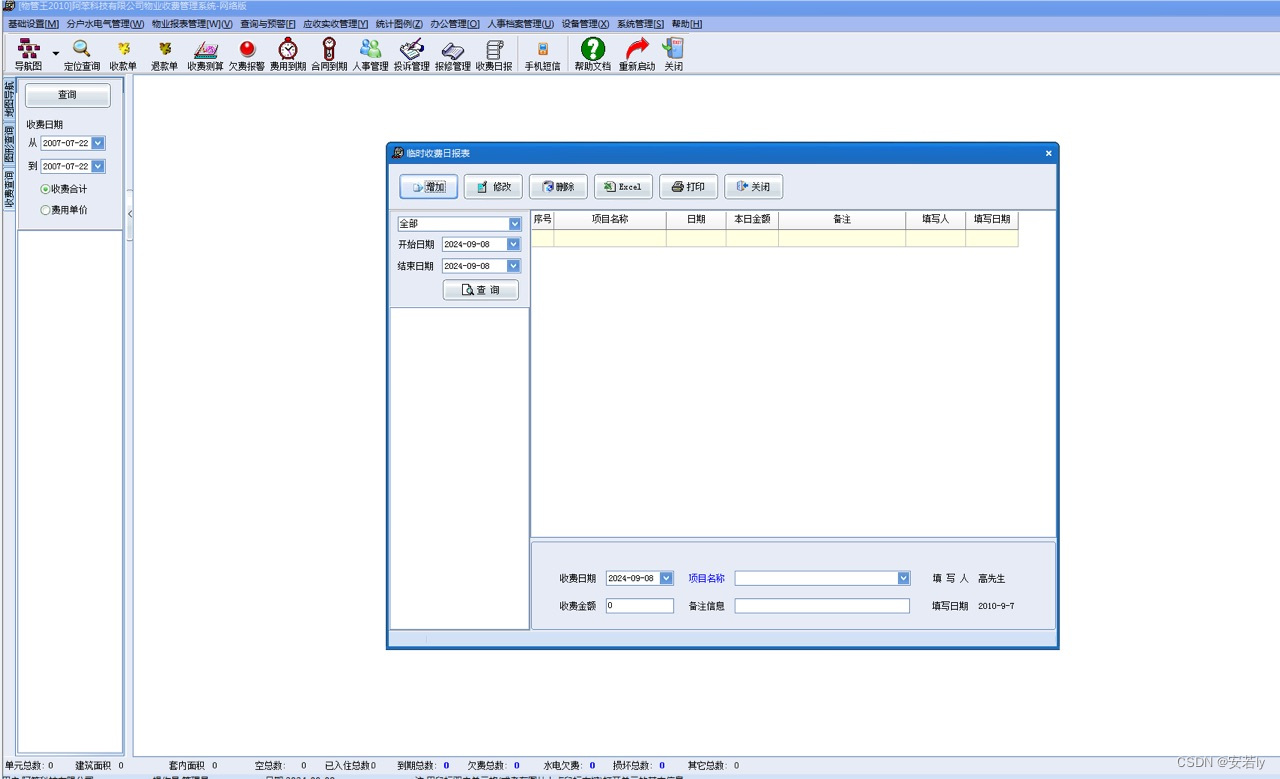Click the 备注信息 input field
The width and height of the screenshot is (1280, 779).
(822, 606)
